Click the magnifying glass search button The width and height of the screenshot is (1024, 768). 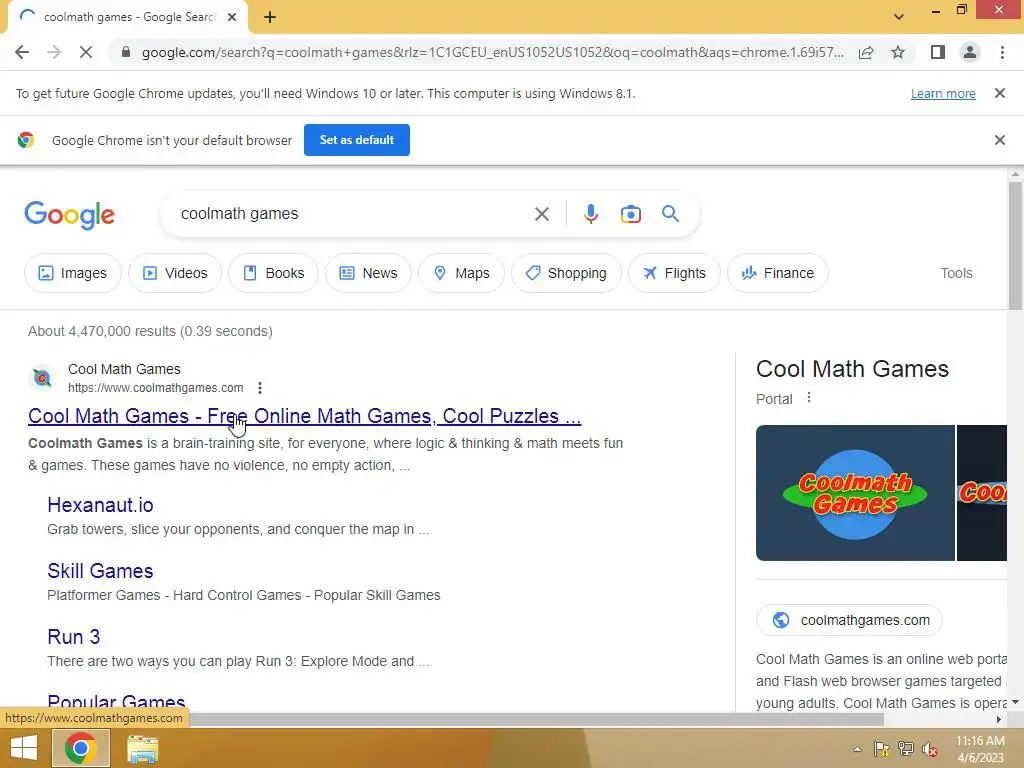(x=670, y=214)
